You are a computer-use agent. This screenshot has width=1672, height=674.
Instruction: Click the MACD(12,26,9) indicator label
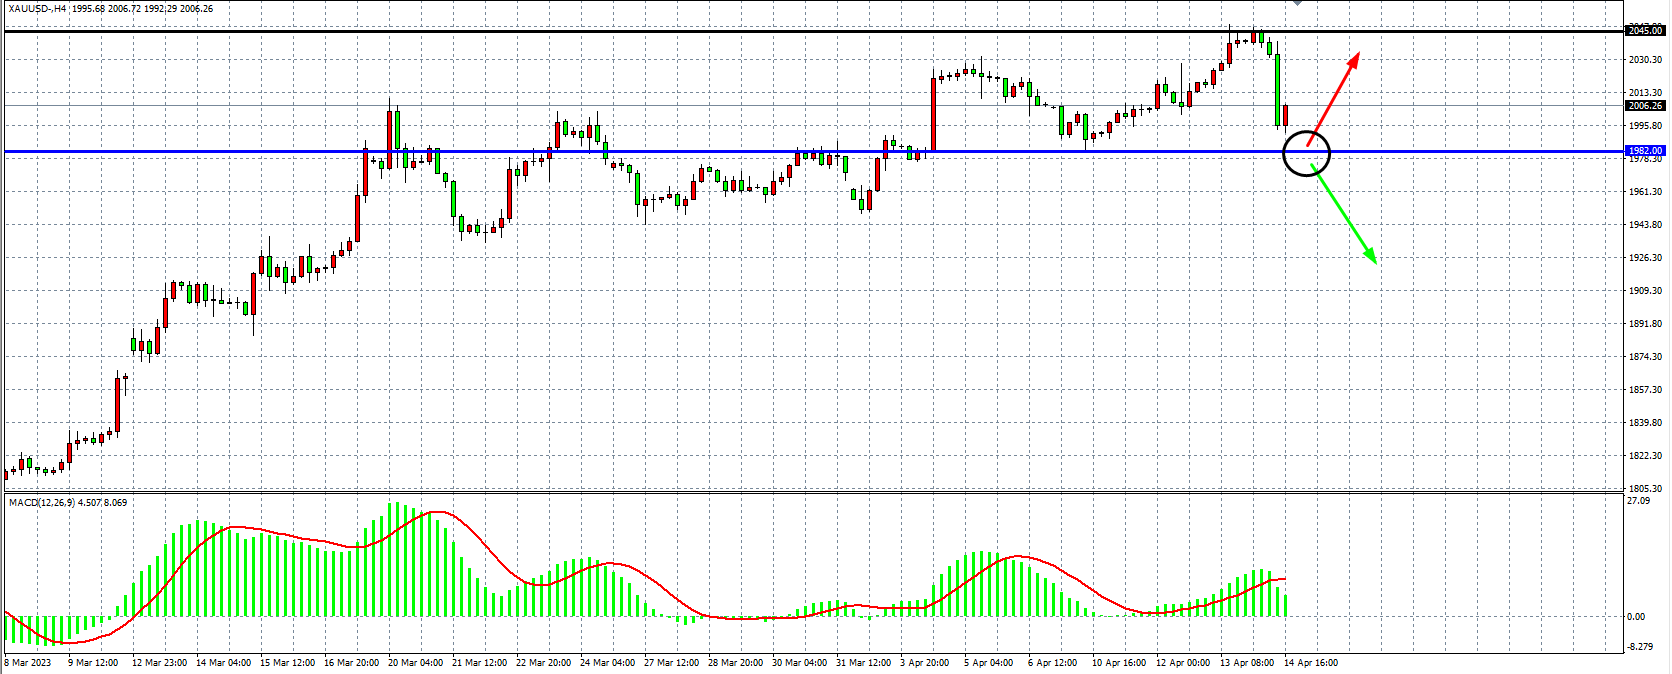[x=68, y=503]
